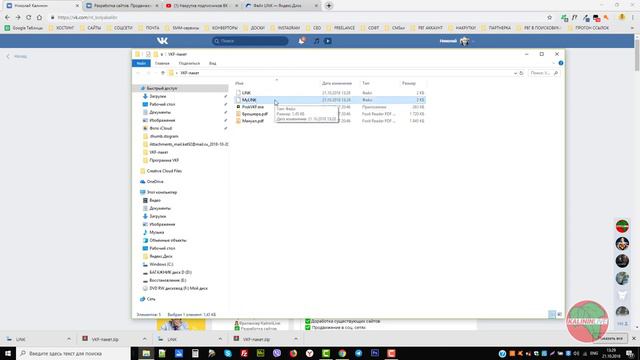This screenshot has height=360, width=640.
Task: Refresh the Explorer address bar
Action: pos(521,73)
